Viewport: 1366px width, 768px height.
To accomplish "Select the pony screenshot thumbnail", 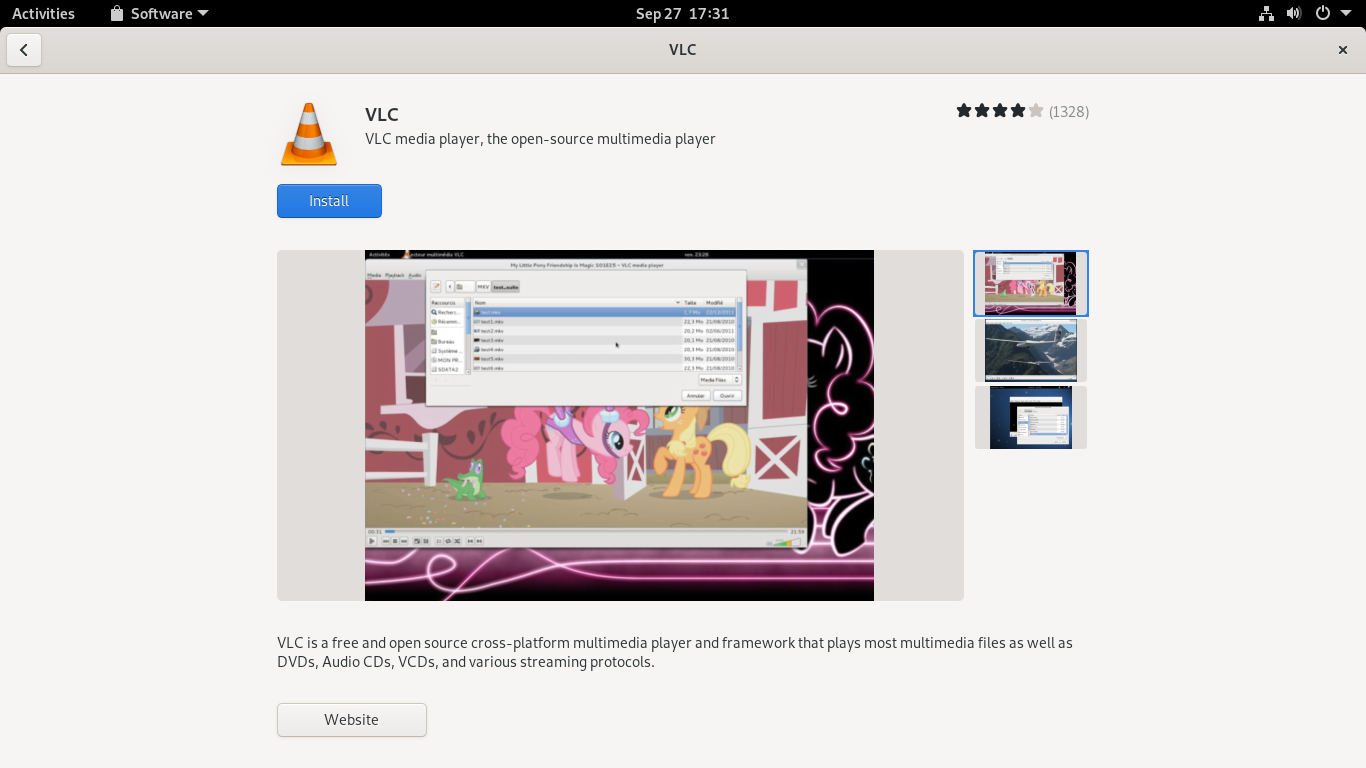I will pos(1031,283).
